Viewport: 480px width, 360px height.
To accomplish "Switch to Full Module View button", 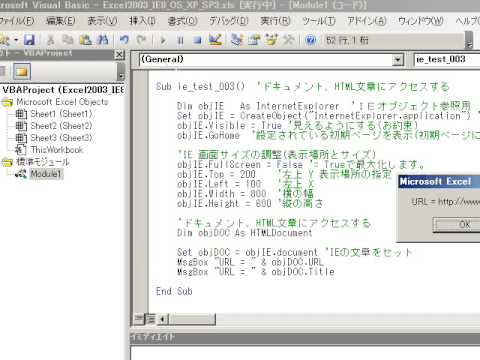I will 151,319.
